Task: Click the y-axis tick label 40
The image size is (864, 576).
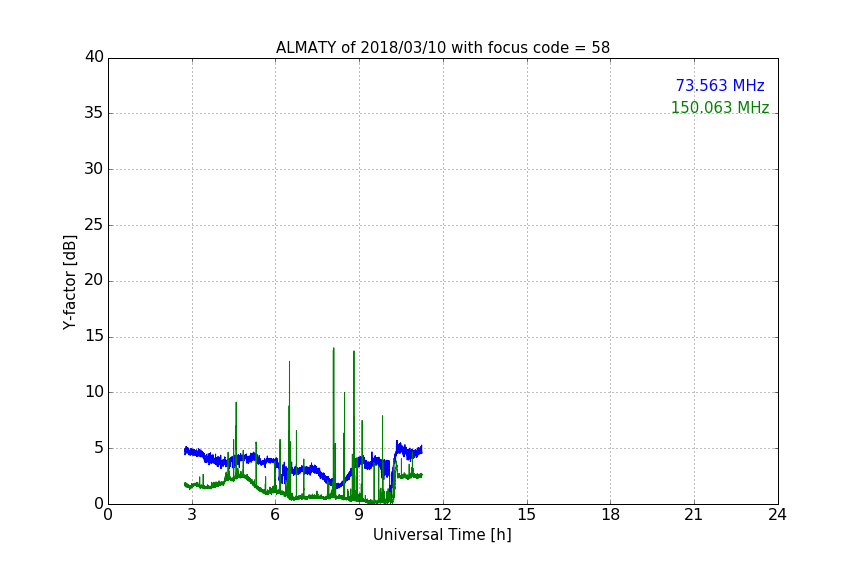Action: coord(94,57)
